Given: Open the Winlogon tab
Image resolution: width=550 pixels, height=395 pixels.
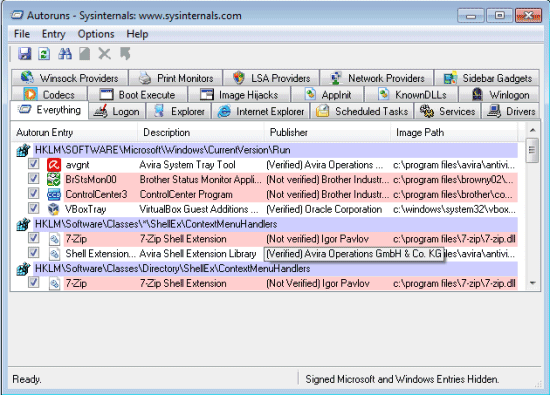Looking at the screenshot, I should 499,95.
